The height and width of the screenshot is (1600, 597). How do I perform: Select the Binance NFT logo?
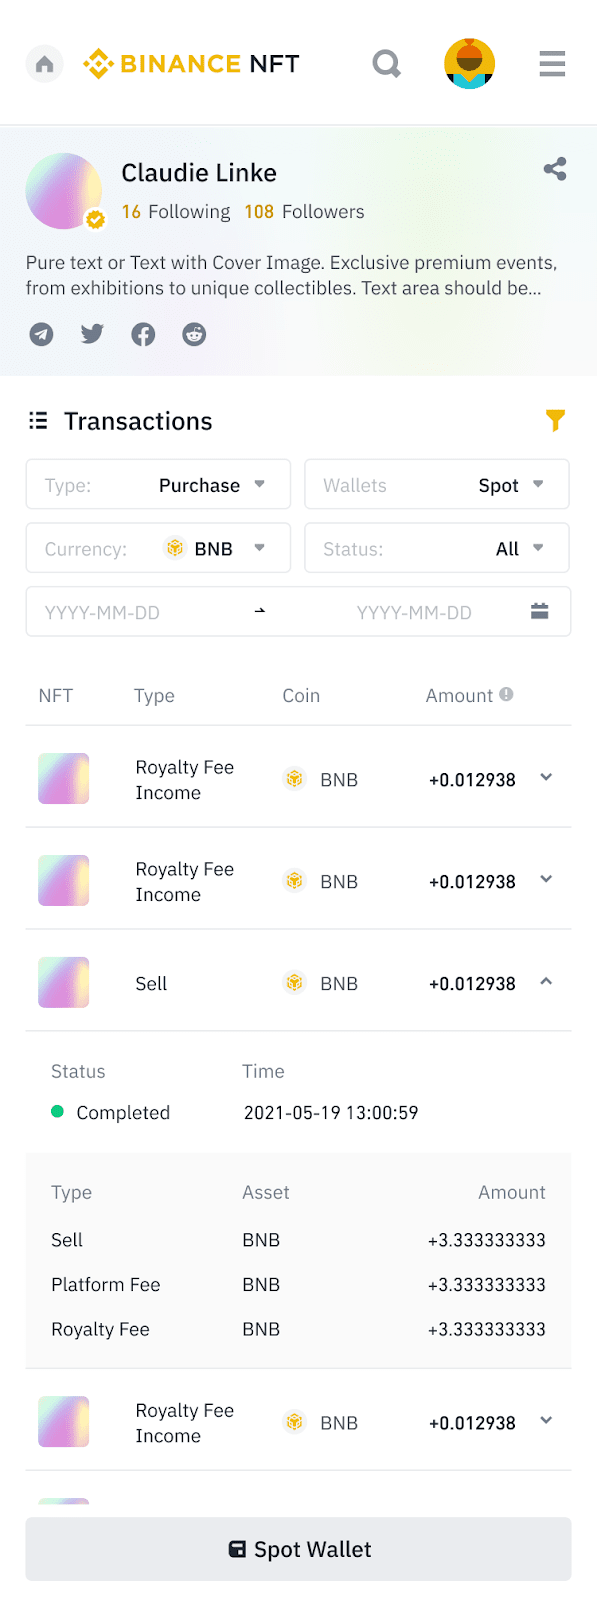192,63
